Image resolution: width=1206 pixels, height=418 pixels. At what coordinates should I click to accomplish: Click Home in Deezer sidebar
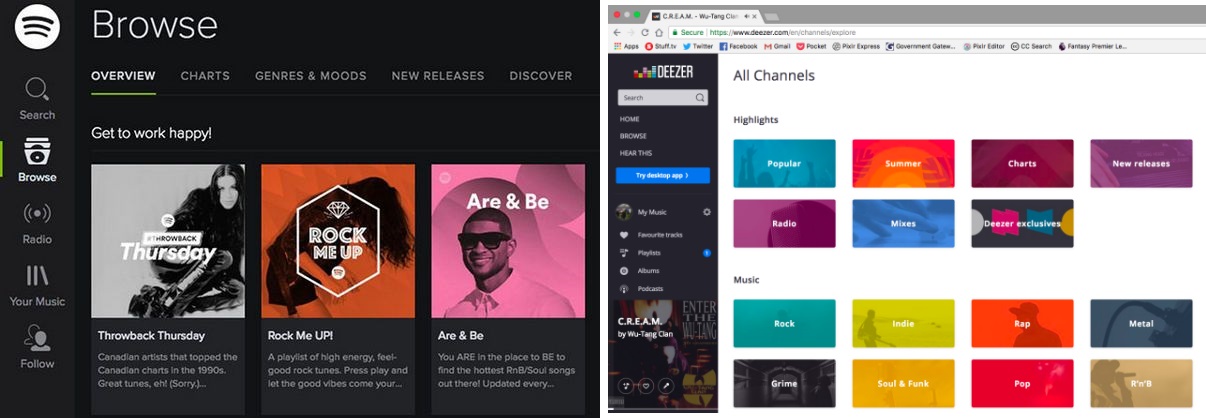coord(630,119)
